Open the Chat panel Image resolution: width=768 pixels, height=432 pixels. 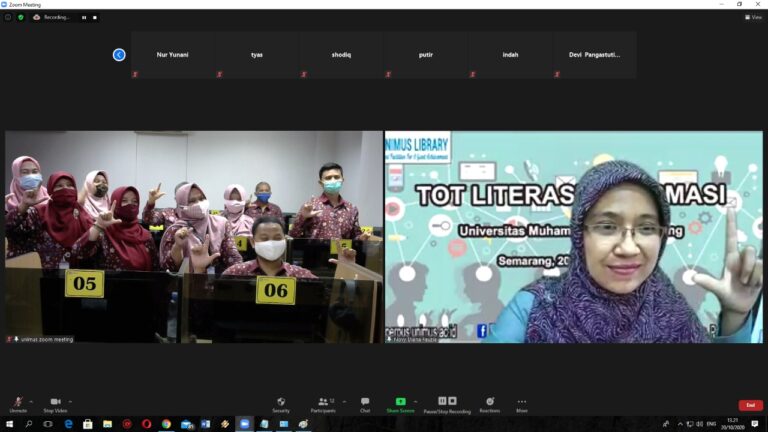click(x=365, y=402)
